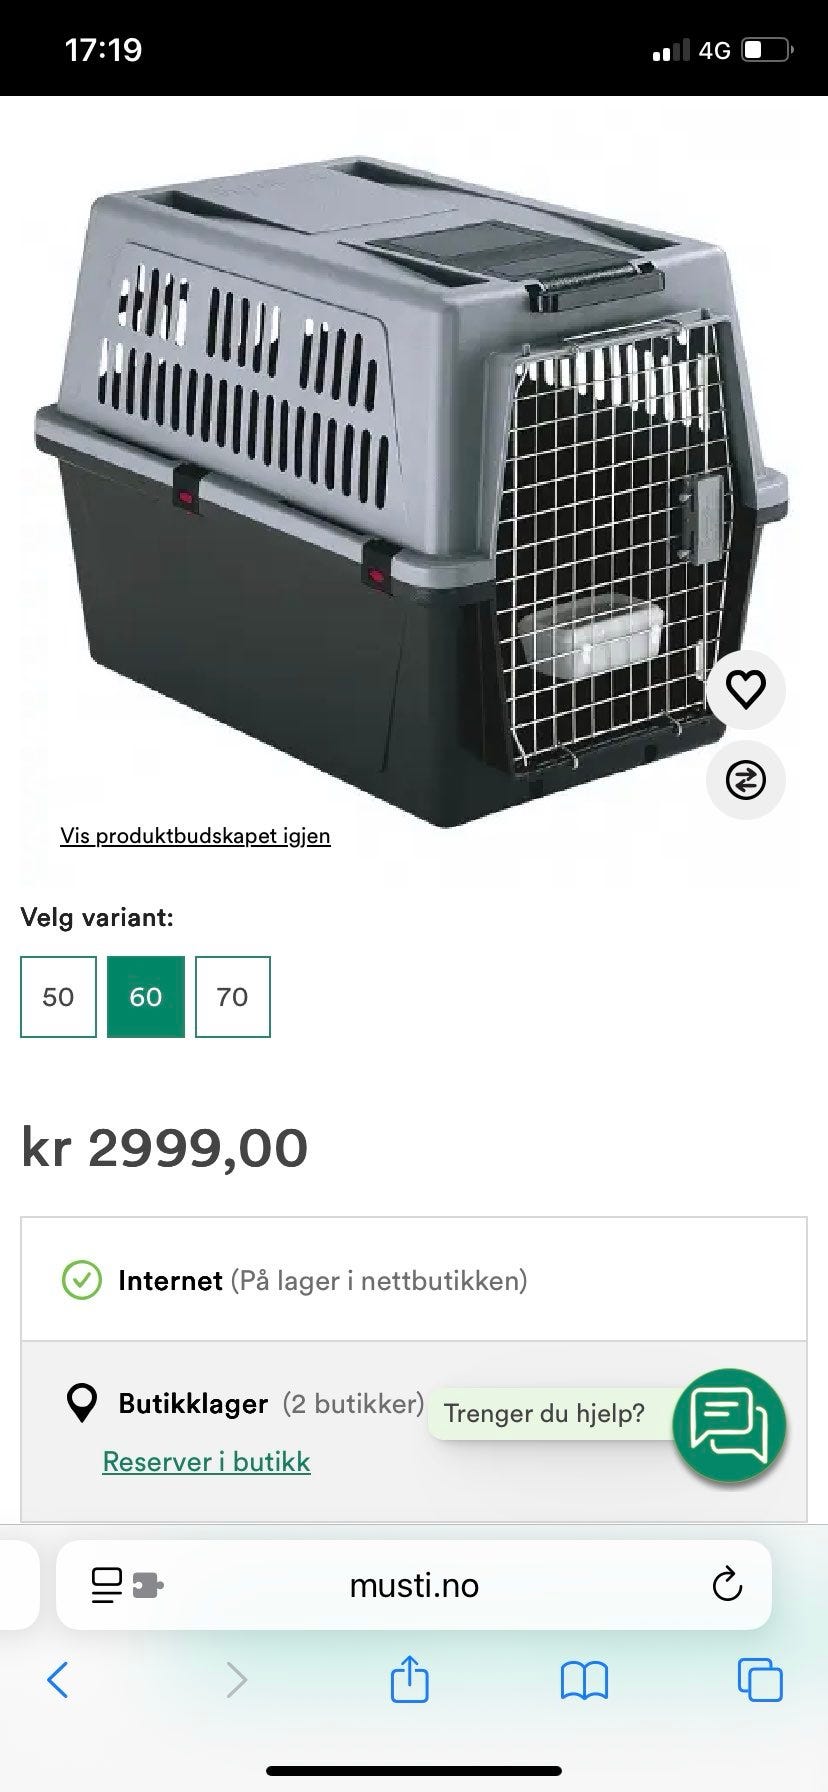The image size is (828, 1792).
Task: Reload the page in Safari
Action: point(727,1585)
